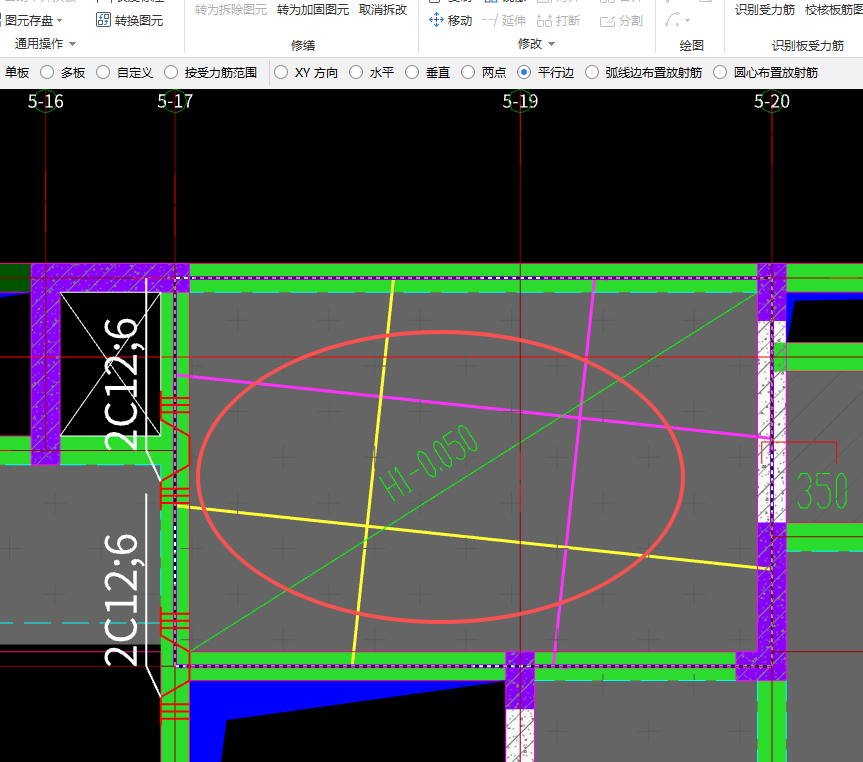The height and width of the screenshot is (762, 863).
Task: Select the 按受力筋范围 radio option
Action: pos(171,72)
